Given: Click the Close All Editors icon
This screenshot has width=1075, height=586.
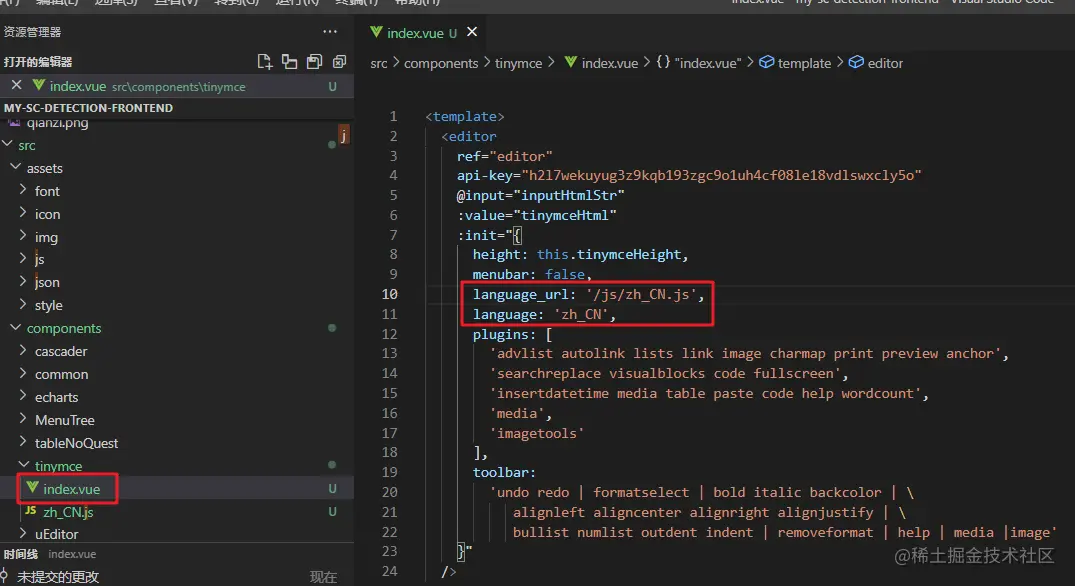Looking at the screenshot, I should click(x=339, y=62).
